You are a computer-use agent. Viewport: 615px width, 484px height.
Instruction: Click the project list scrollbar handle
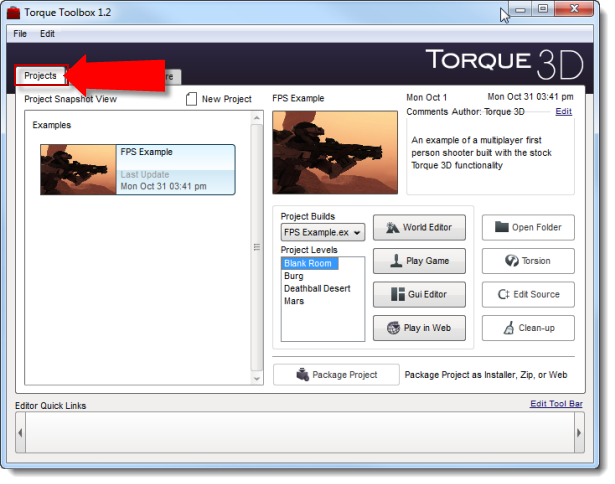coord(257,247)
